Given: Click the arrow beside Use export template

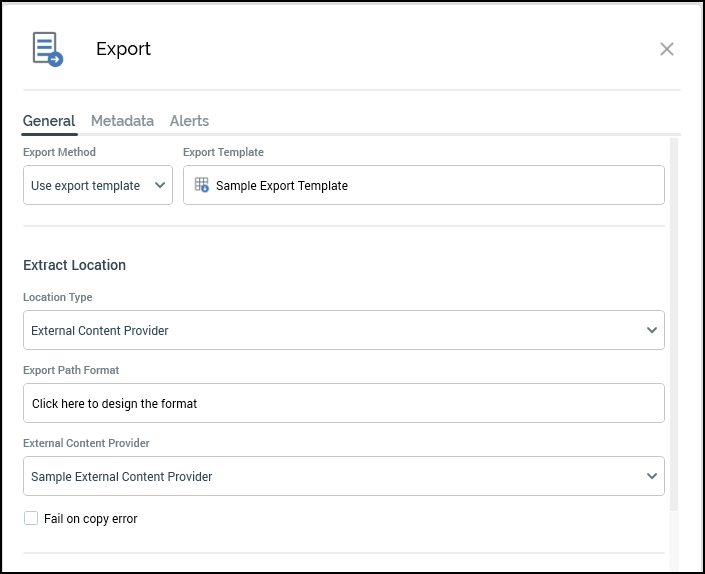Looking at the screenshot, I should [x=160, y=185].
